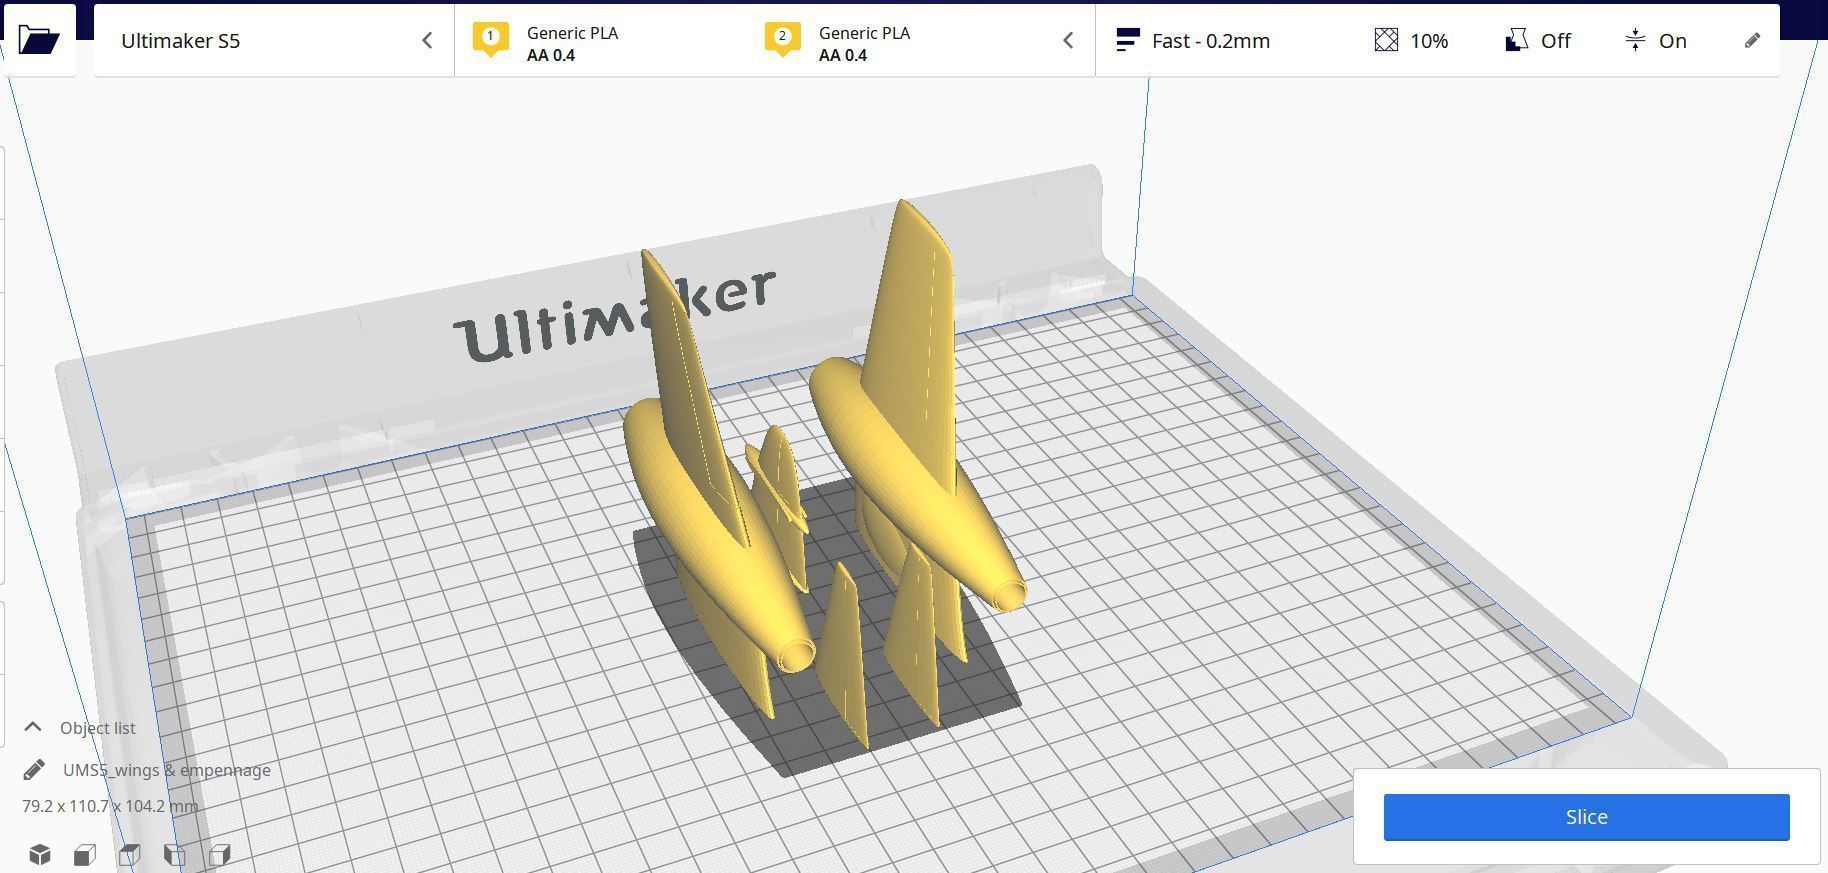
Task: Click the 79.2 x 110.7 x 104.2 mm dimensions
Action: [110, 806]
